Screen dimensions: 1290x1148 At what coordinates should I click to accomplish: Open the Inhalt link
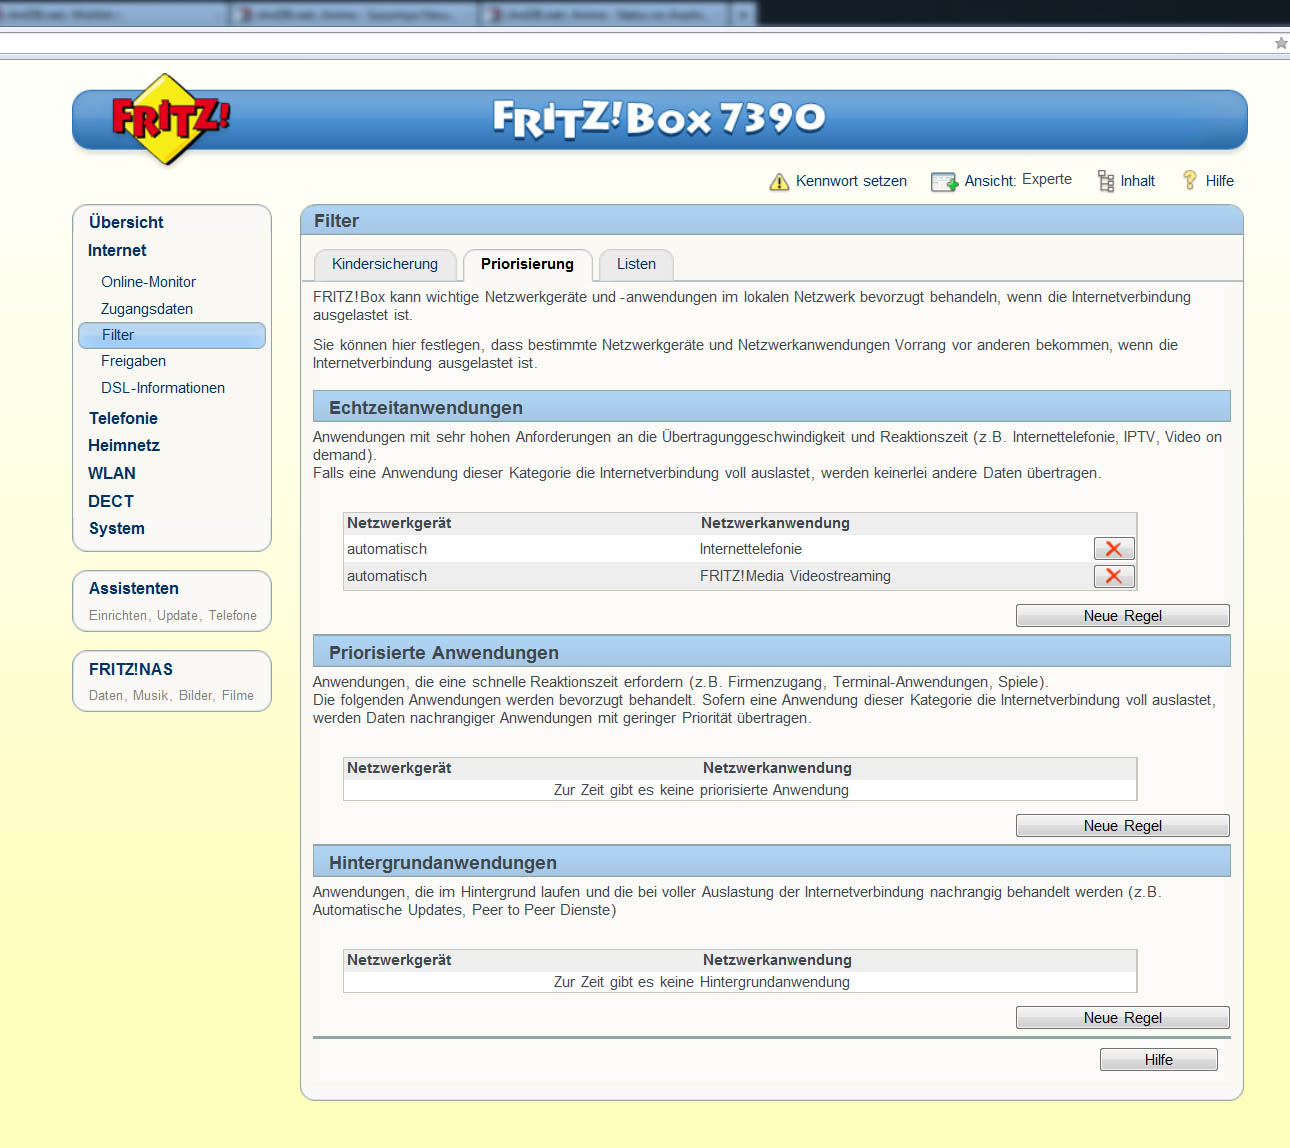coord(1137,181)
